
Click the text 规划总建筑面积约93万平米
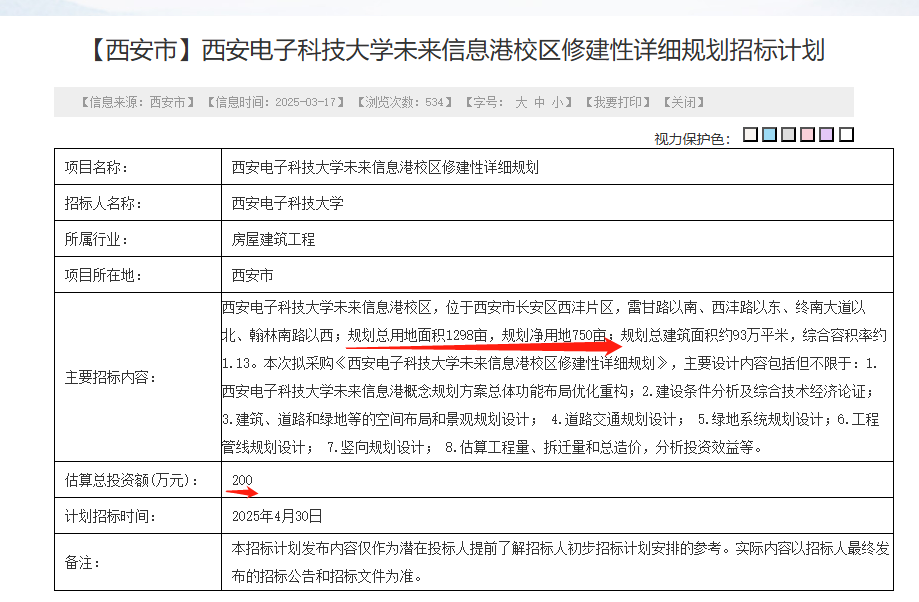point(704,335)
